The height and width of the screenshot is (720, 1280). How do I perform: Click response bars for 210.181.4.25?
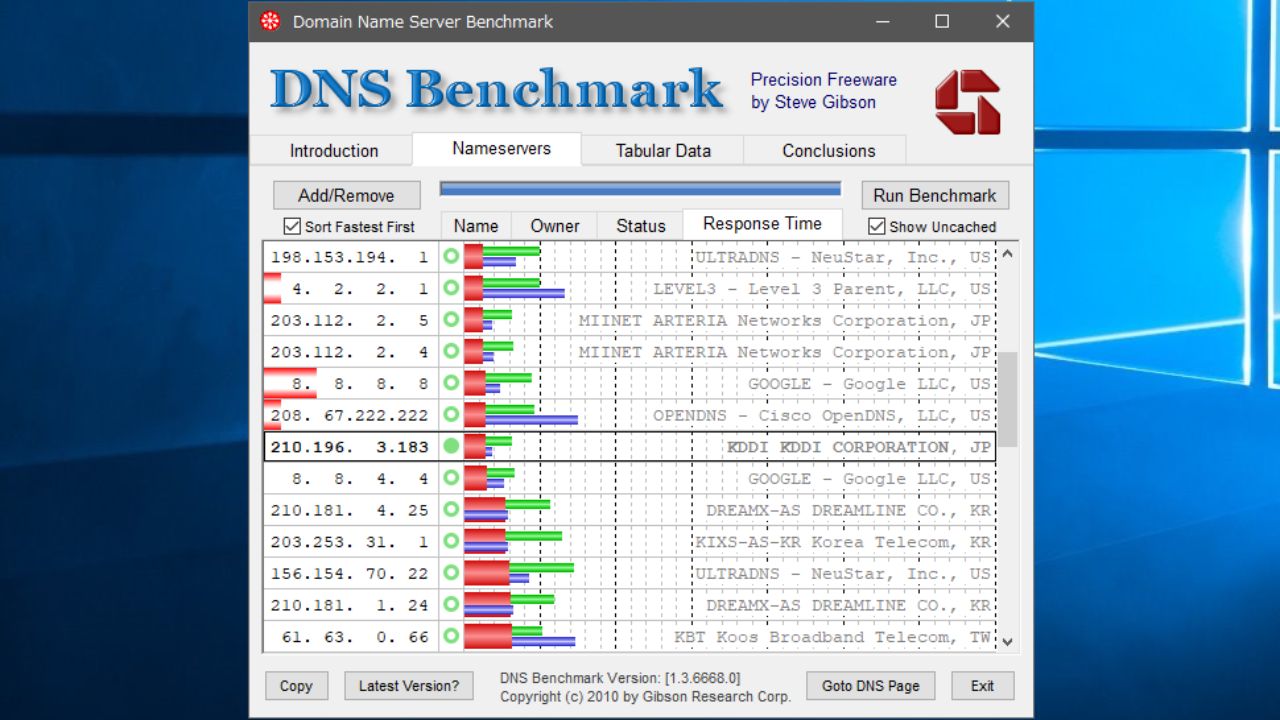(x=507, y=510)
